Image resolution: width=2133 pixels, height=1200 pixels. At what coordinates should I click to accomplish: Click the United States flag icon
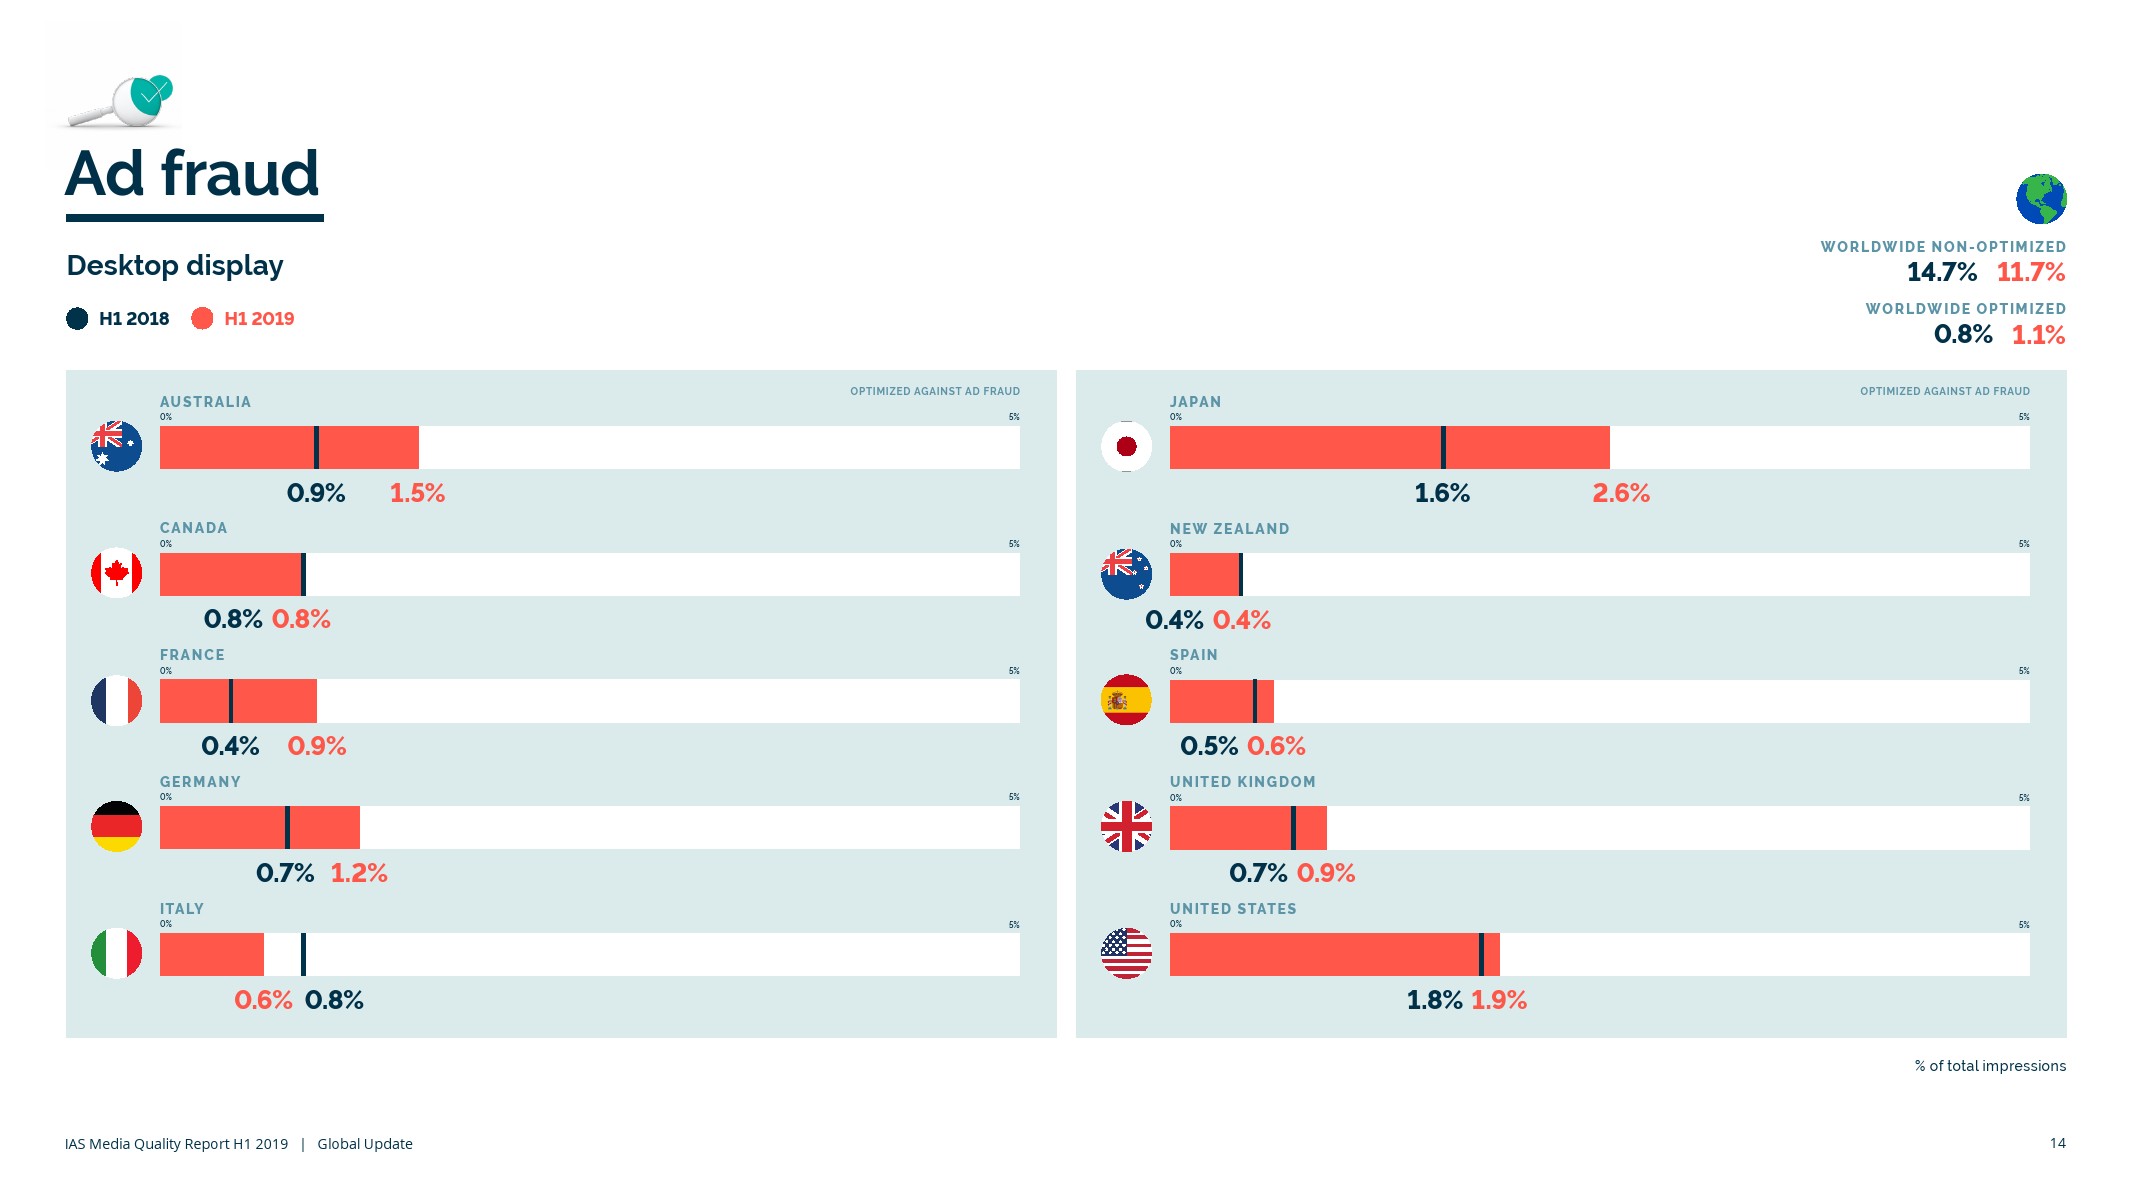tap(1126, 953)
